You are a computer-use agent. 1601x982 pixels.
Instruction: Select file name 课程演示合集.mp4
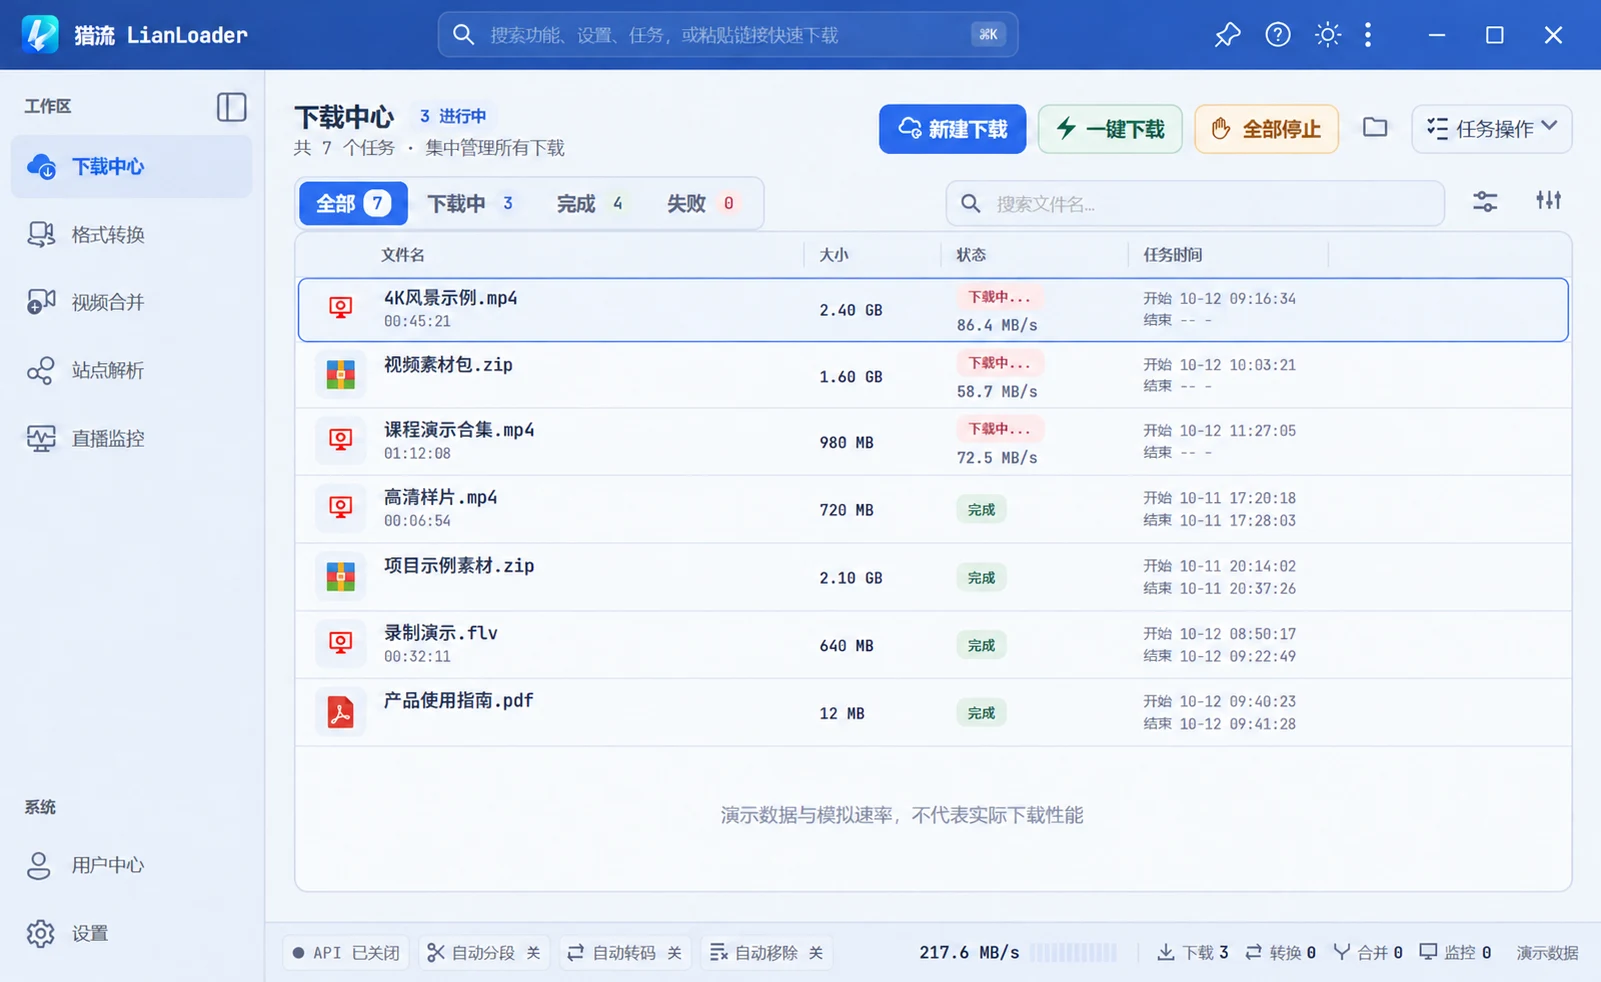(x=459, y=430)
